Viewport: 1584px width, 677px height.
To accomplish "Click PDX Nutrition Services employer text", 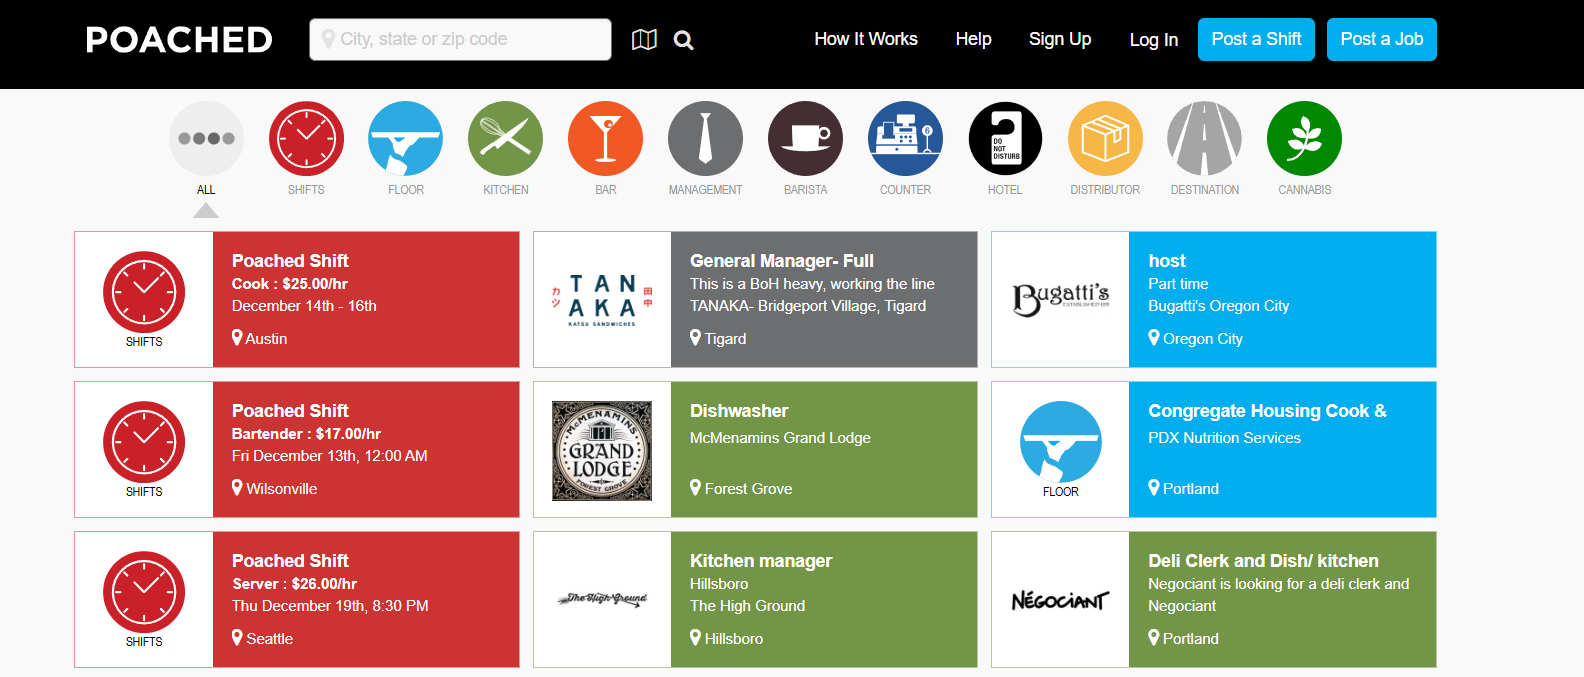I will (1224, 438).
